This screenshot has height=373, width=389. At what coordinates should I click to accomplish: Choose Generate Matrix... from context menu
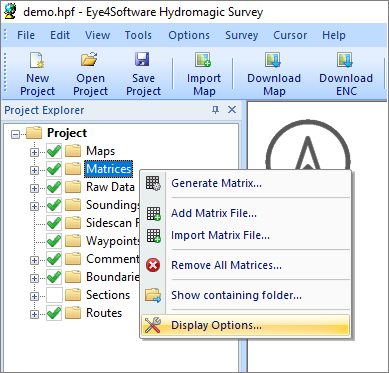tap(245, 183)
